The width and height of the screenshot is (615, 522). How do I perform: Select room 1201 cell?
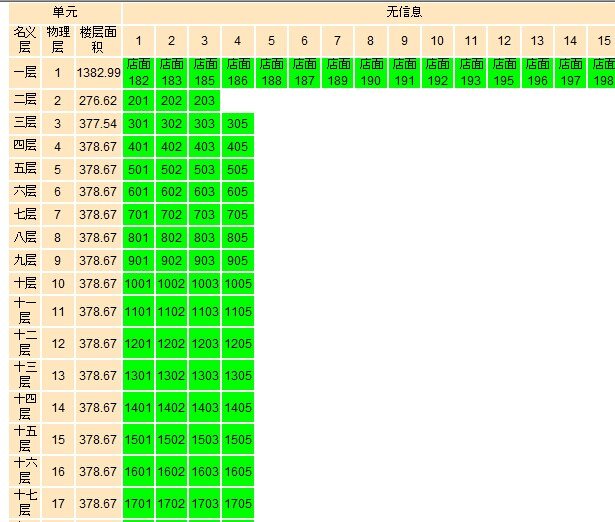tap(138, 344)
